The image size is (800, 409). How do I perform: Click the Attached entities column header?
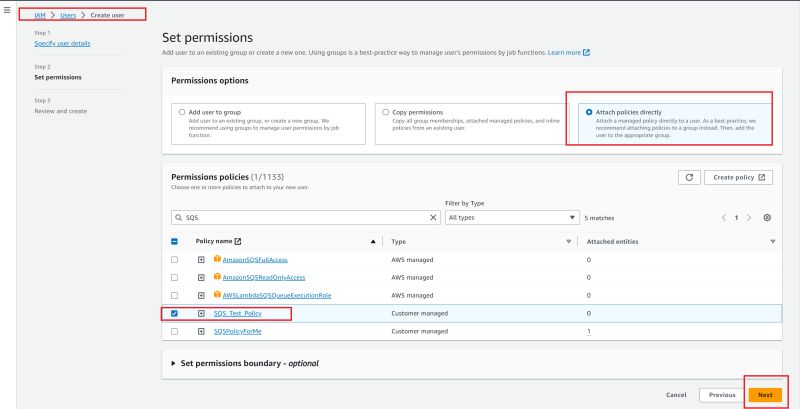612,242
